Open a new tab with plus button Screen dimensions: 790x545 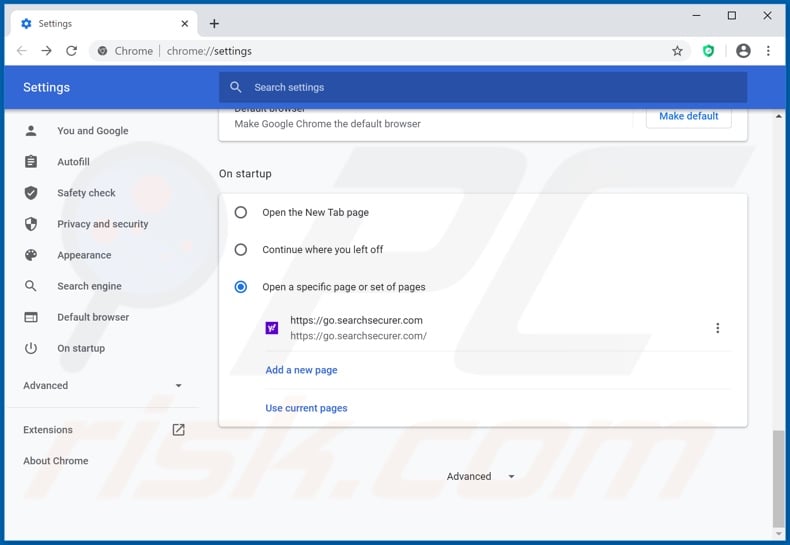click(x=214, y=23)
